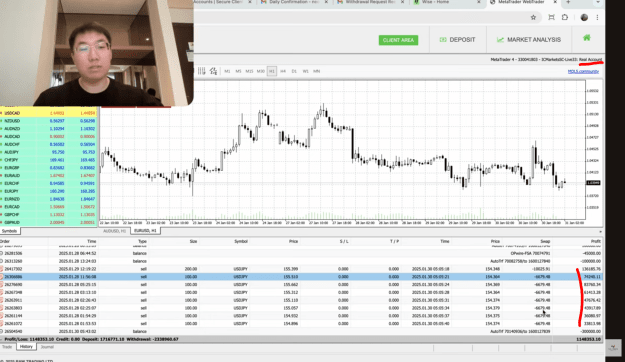Select GBPAUD in the symbols list
Image resolution: width=625 pixels, height=362 pixels.
[48, 222]
